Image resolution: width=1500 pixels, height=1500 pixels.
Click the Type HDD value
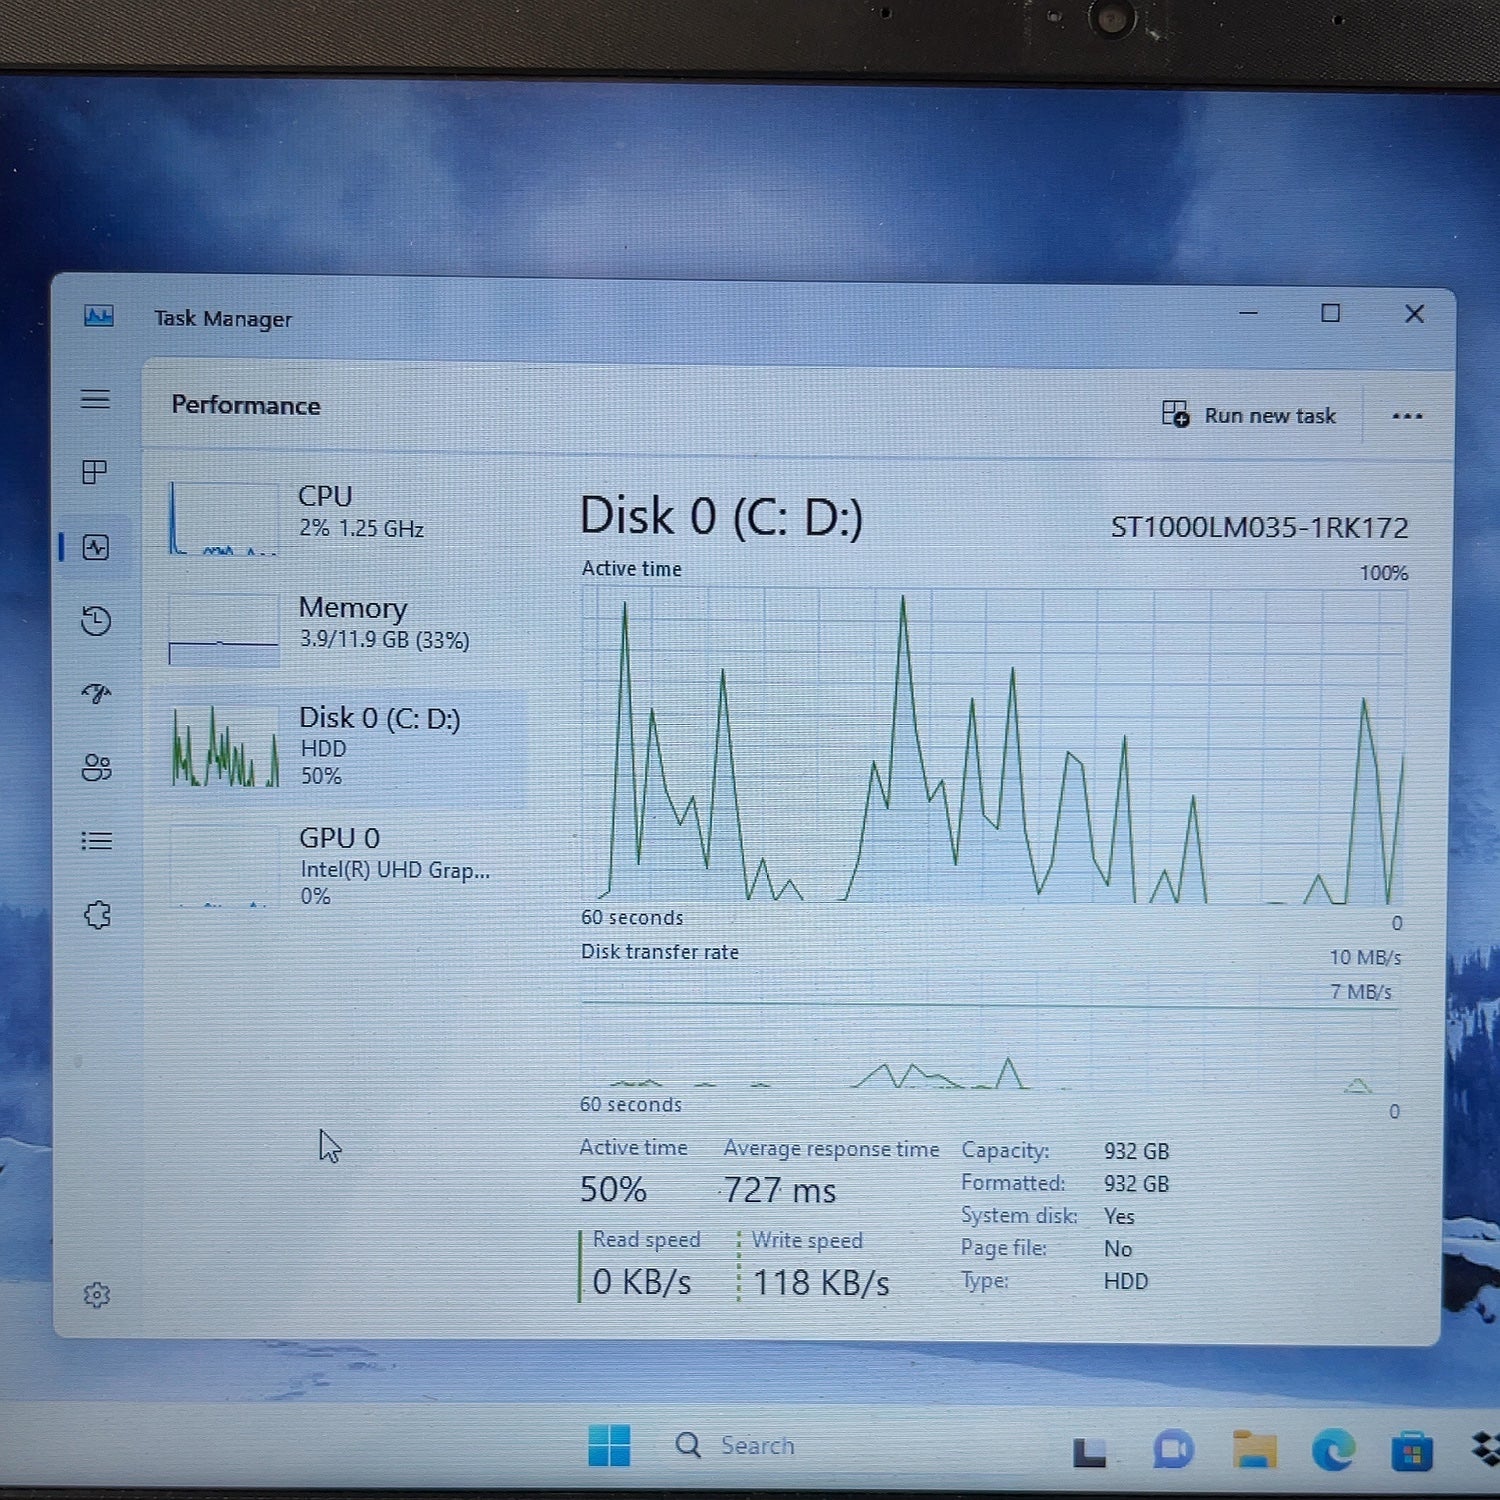pyautogui.click(x=1126, y=1281)
